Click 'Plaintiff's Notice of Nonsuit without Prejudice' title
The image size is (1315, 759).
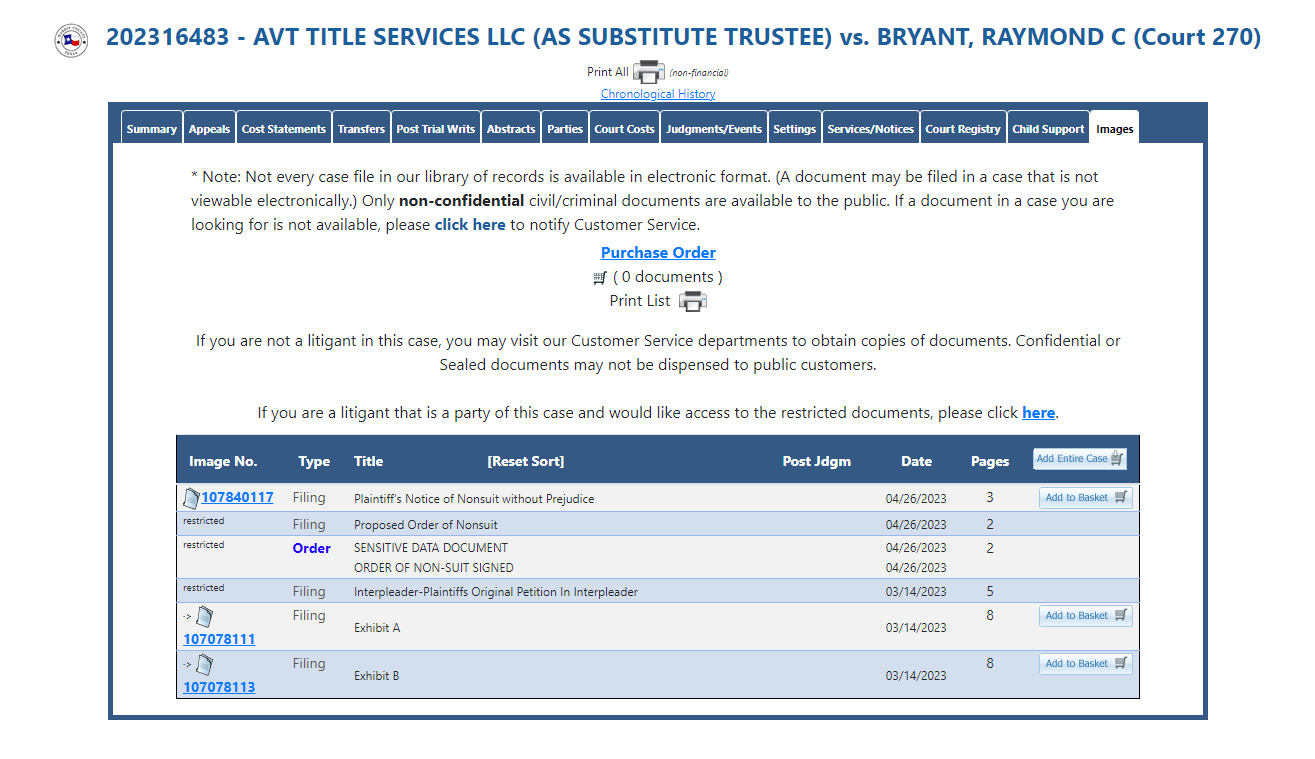click(474, 499)
